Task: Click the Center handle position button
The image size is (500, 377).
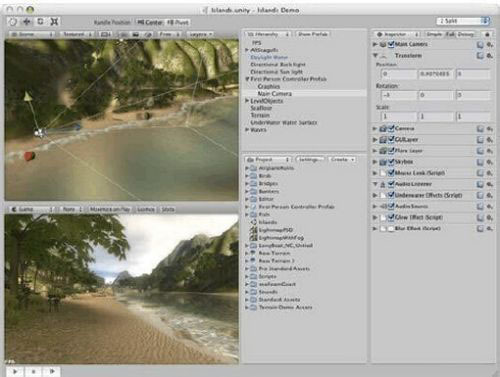Action: [150, 22]
